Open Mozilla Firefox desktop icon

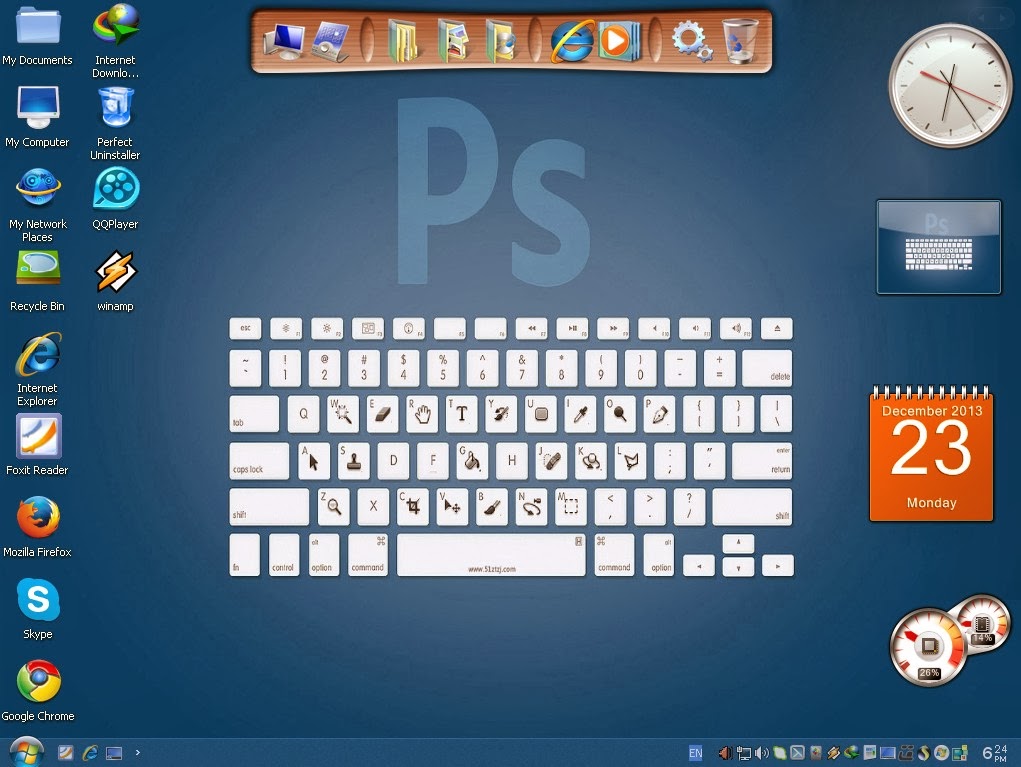click(x=38, y=527)
